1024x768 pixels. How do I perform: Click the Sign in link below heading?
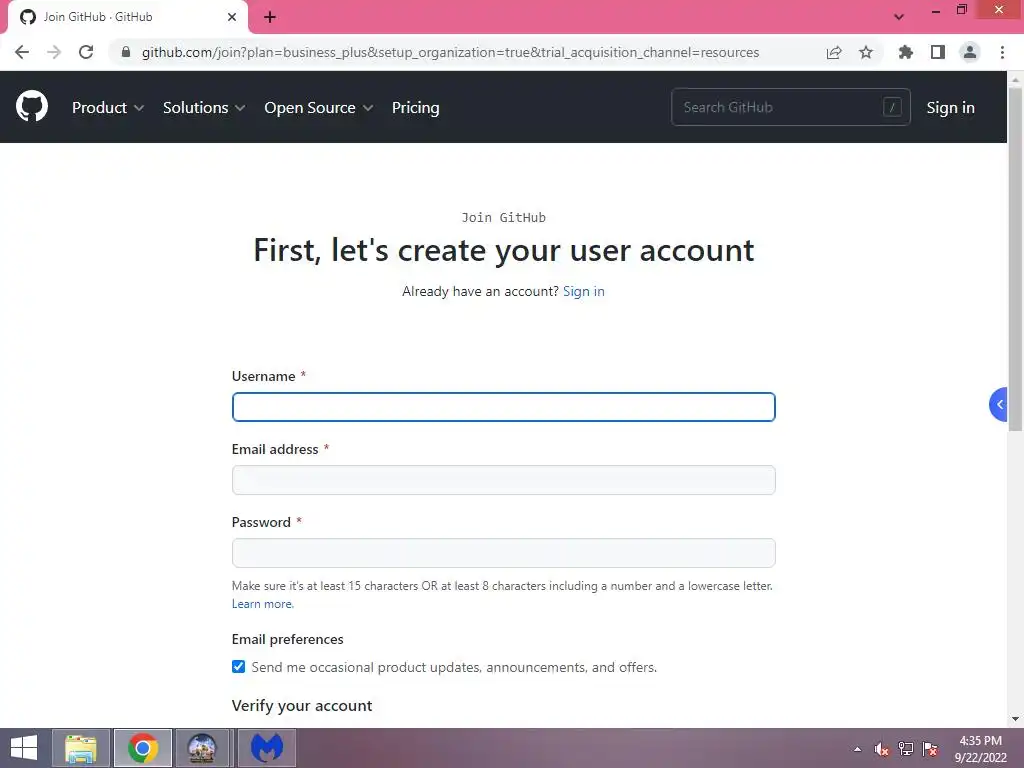point(584,291)
